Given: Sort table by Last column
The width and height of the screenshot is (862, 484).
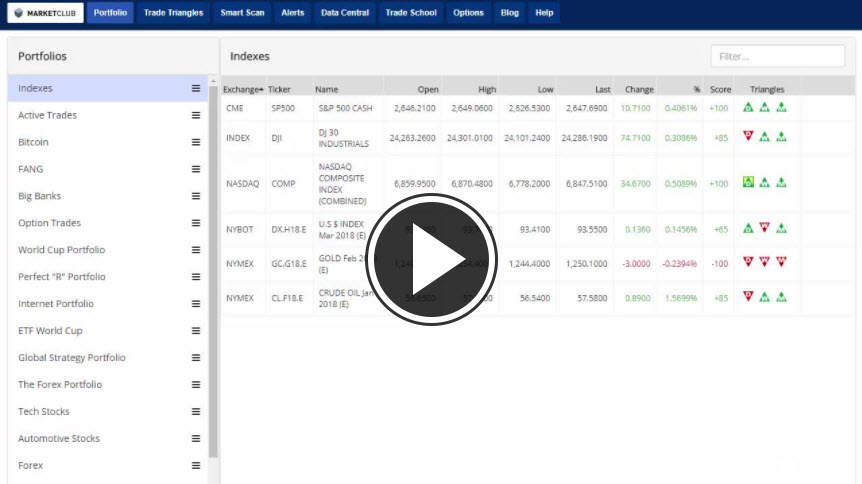Looking at the screenshot, I should point(603,89).
